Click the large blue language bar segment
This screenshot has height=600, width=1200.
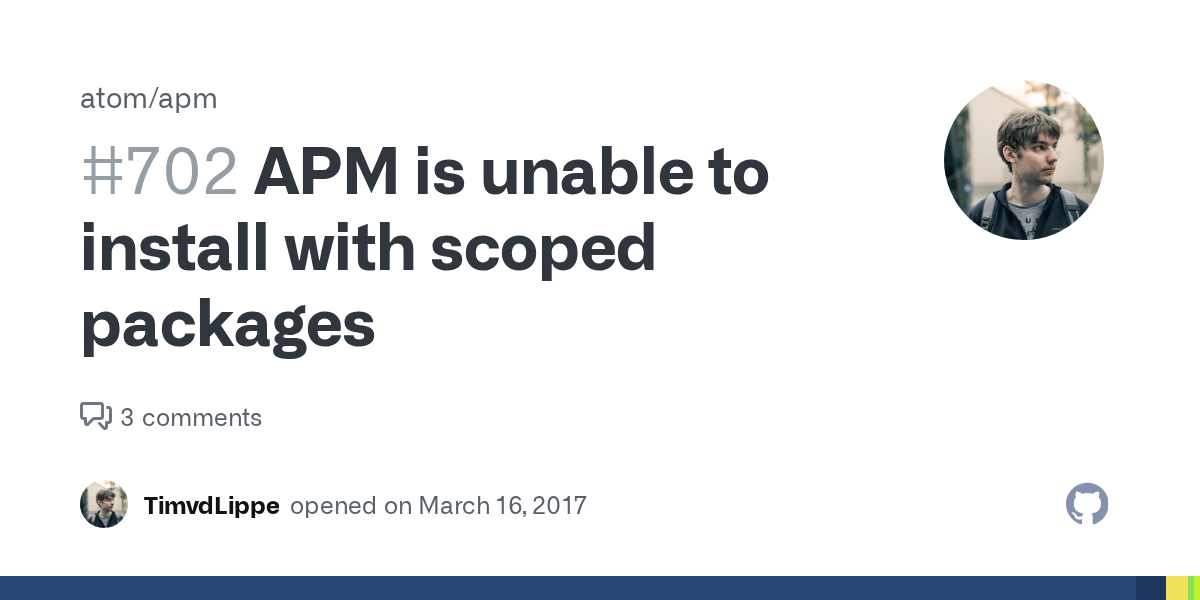(x=568, y=588)
